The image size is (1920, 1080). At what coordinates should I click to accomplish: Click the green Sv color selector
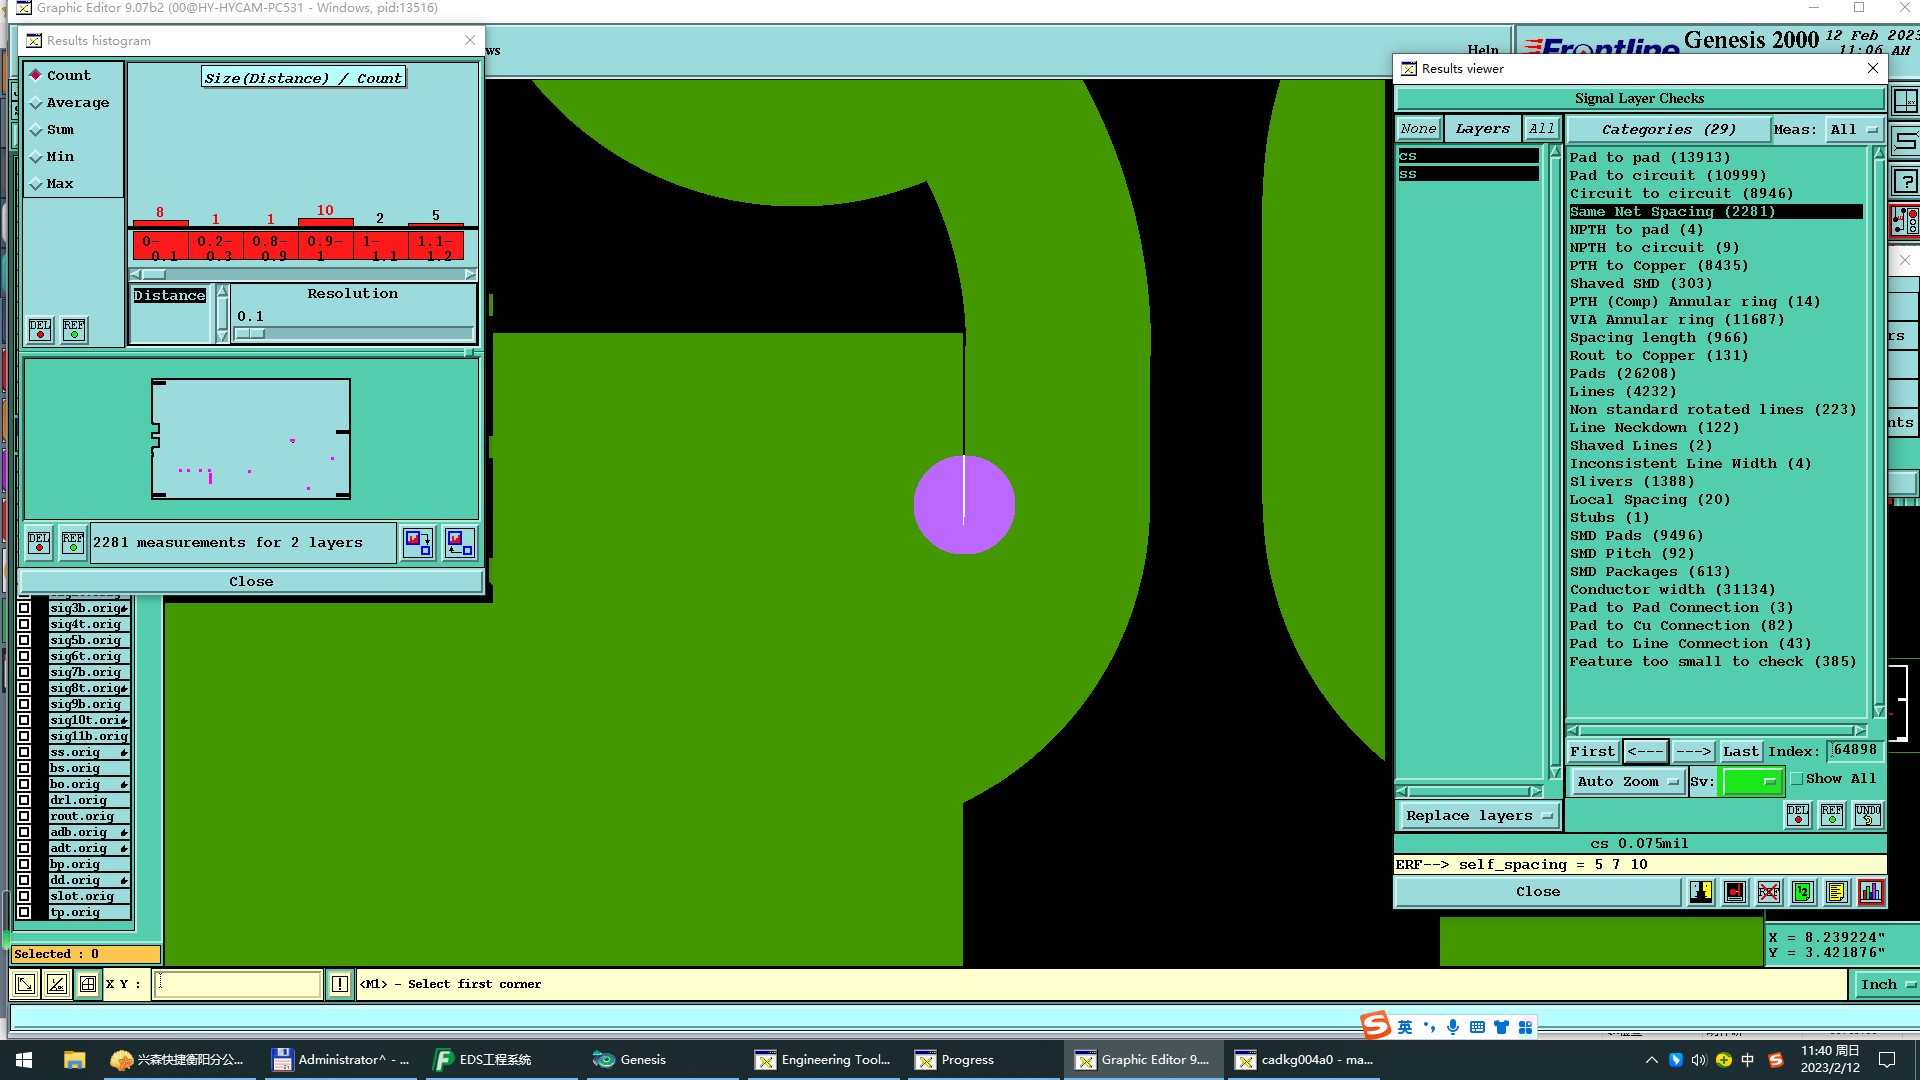tap(1751, 782)
